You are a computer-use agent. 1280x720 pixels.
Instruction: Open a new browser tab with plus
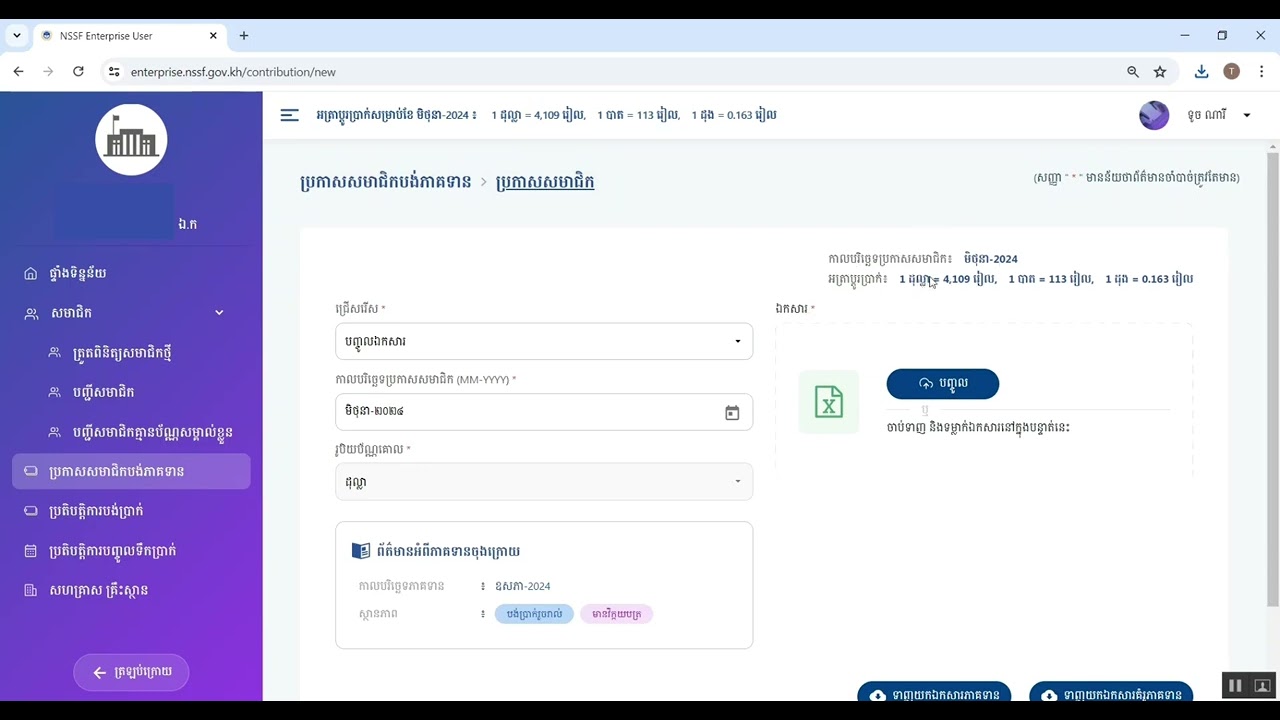click(x=244, y=36)
